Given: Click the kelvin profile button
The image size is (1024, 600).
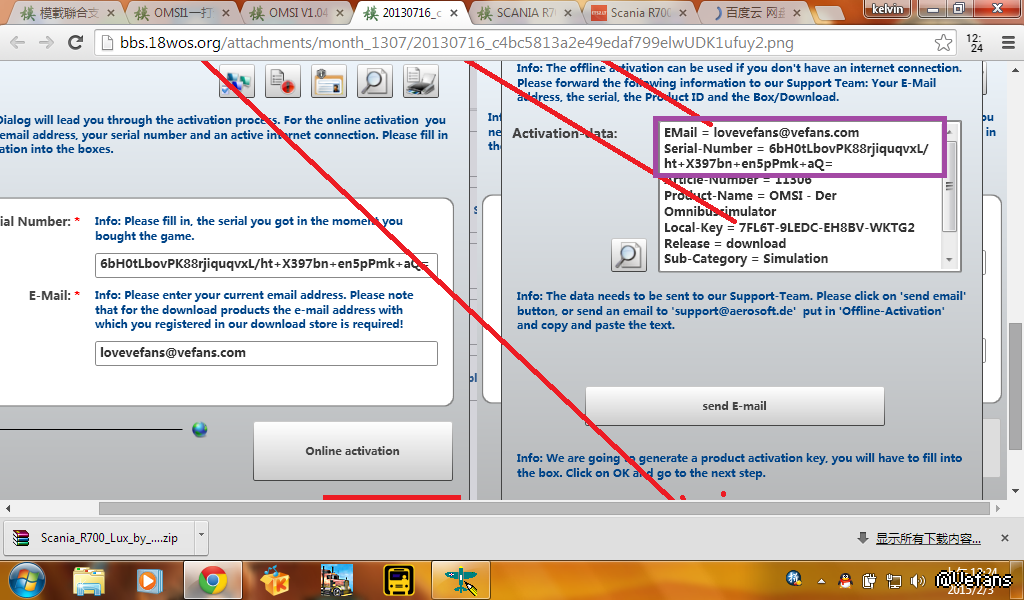Looking at the screenshot, I should coord(888,8).
